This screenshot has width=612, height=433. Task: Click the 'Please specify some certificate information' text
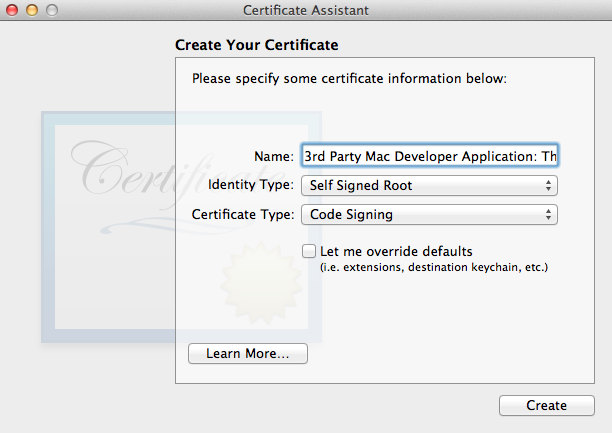tap(349, 78)
